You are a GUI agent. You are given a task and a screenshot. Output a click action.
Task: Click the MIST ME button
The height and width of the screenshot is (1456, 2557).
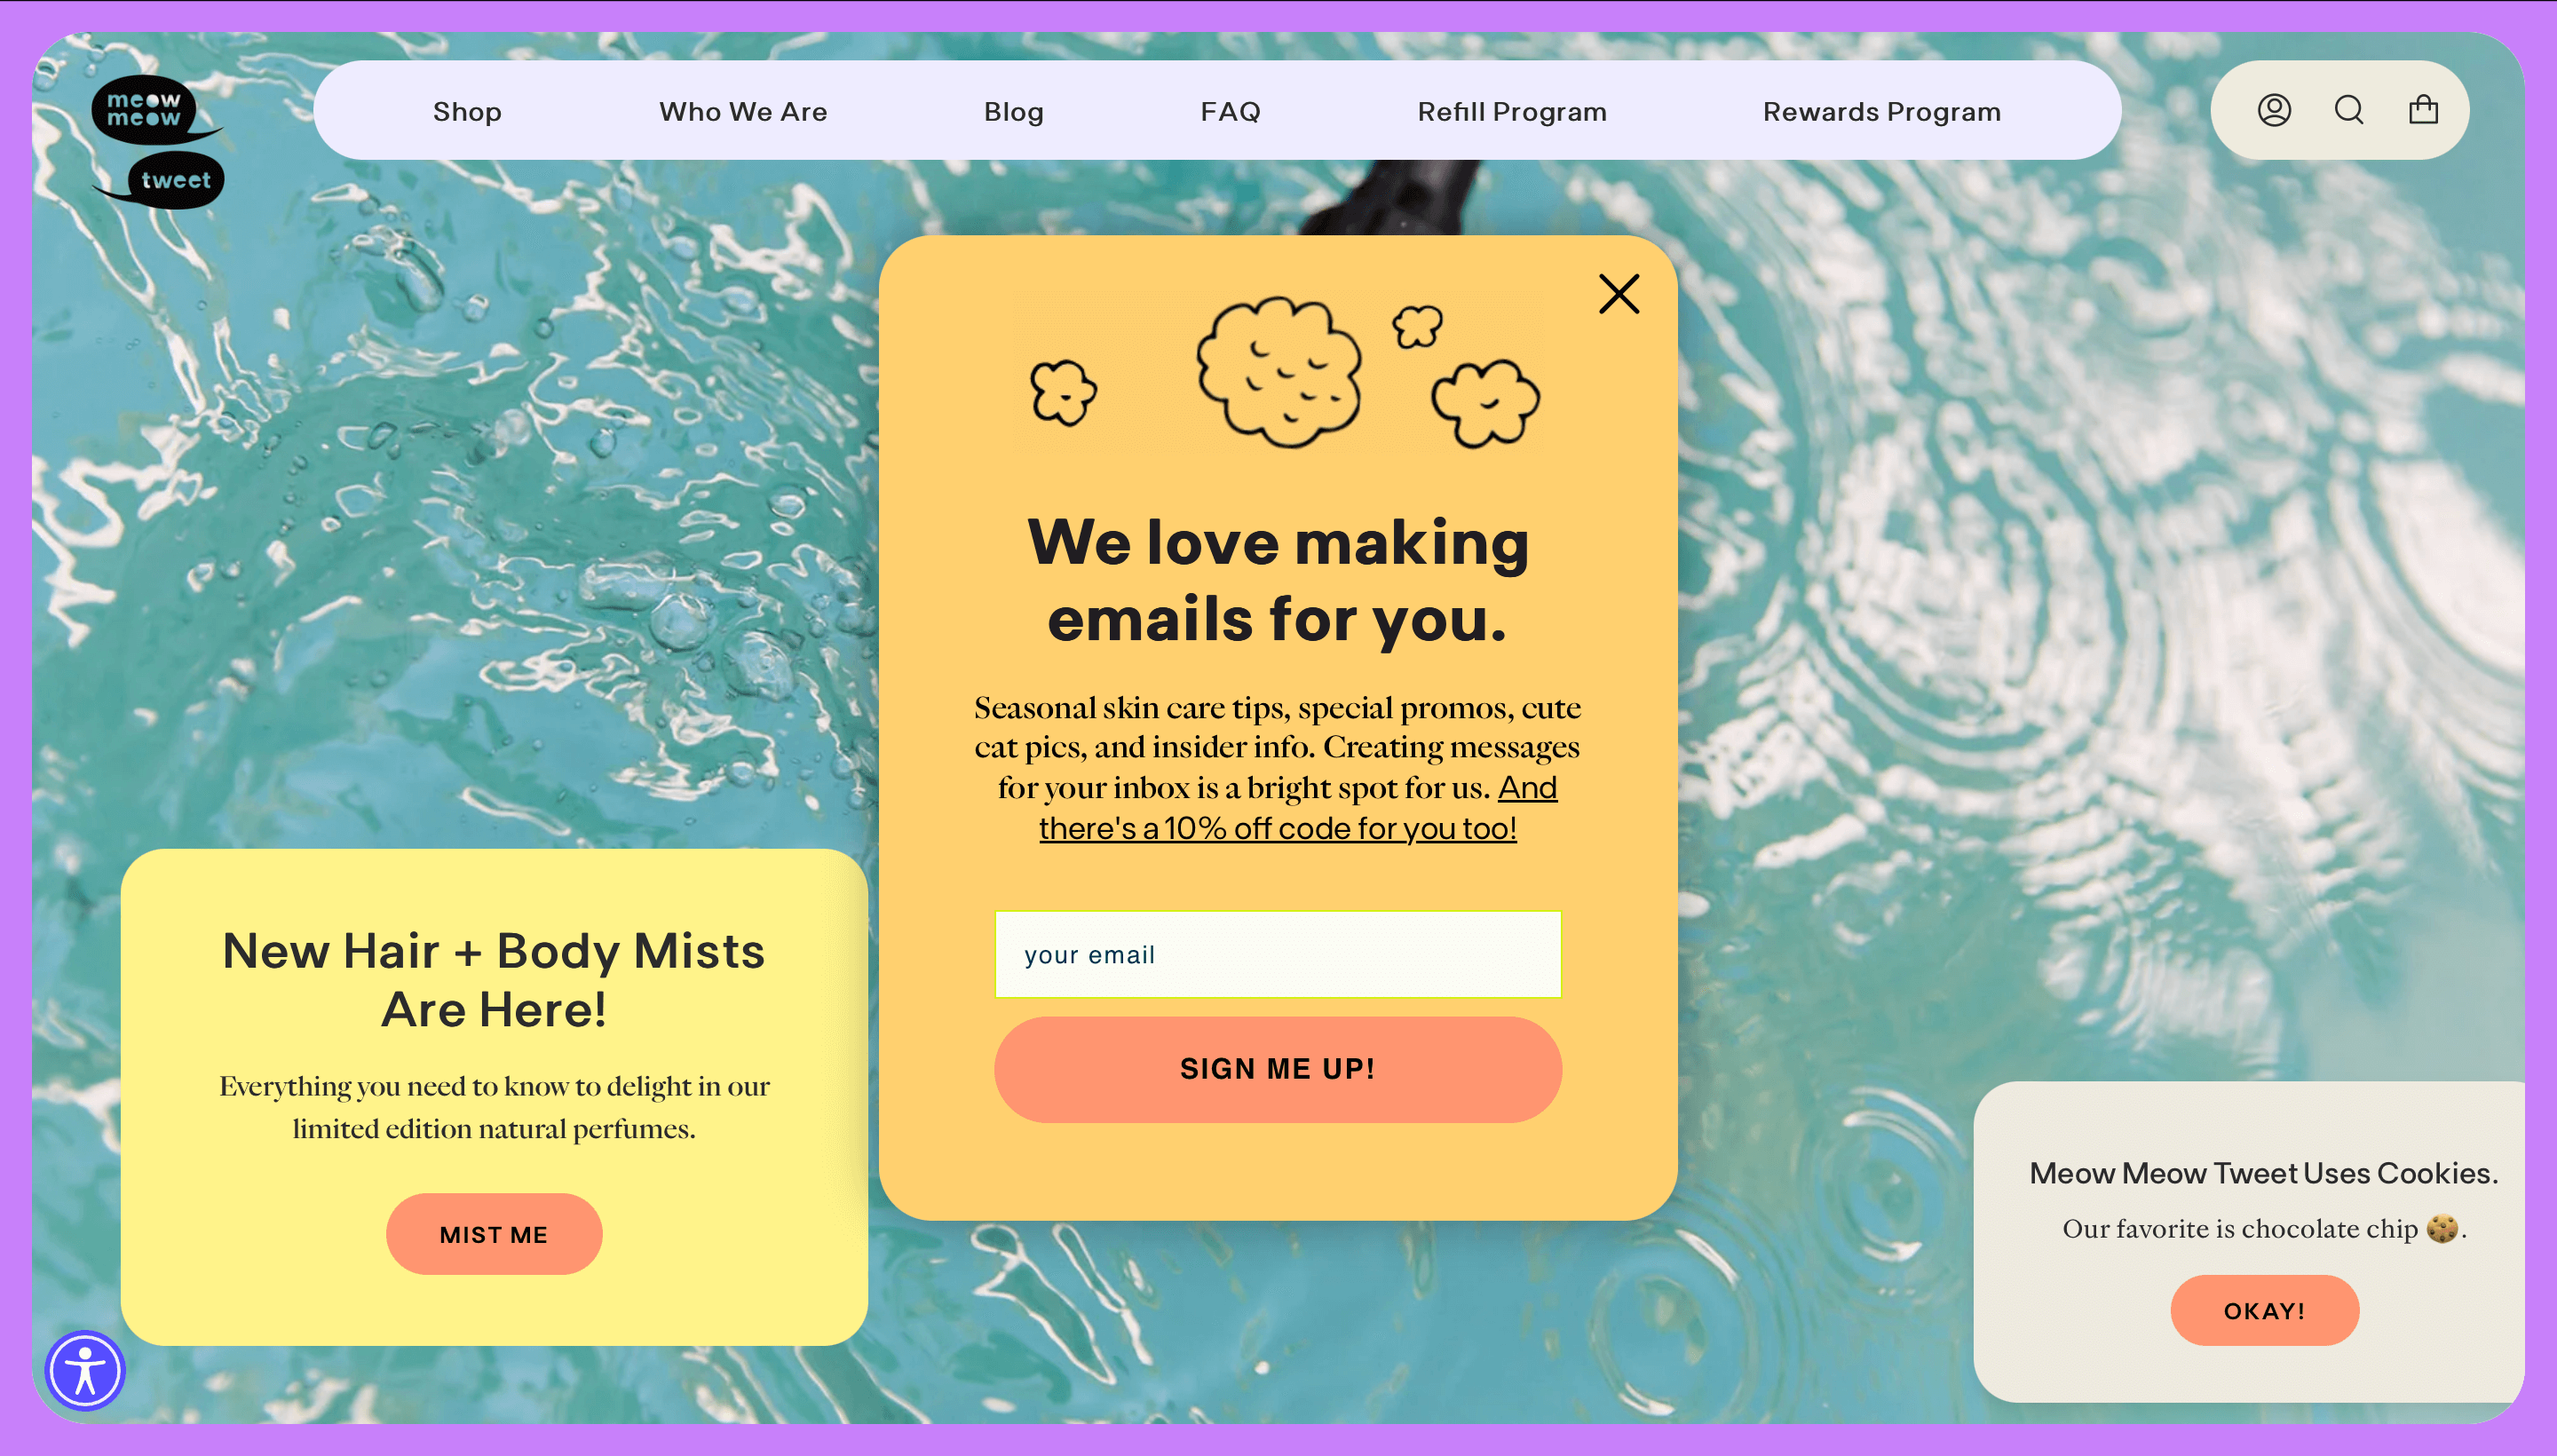click(494, 1233)
